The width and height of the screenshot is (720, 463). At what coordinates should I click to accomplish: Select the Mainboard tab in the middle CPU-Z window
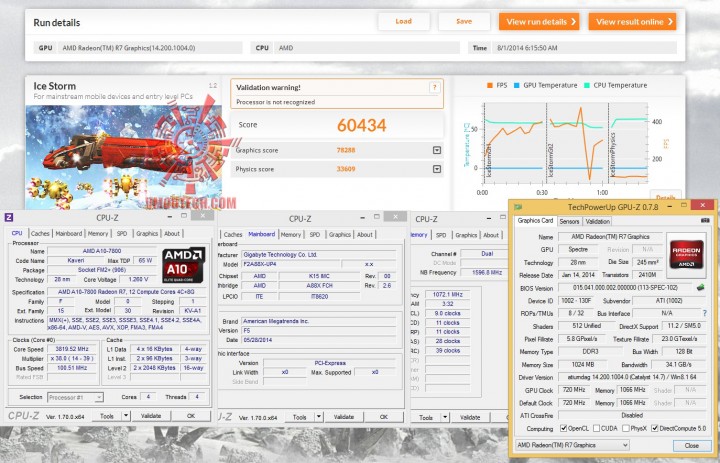tap(261, 234)
